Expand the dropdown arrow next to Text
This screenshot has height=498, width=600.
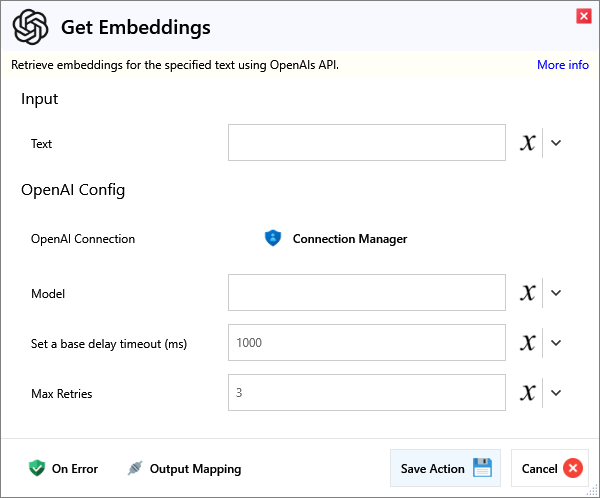coord(557,143)
